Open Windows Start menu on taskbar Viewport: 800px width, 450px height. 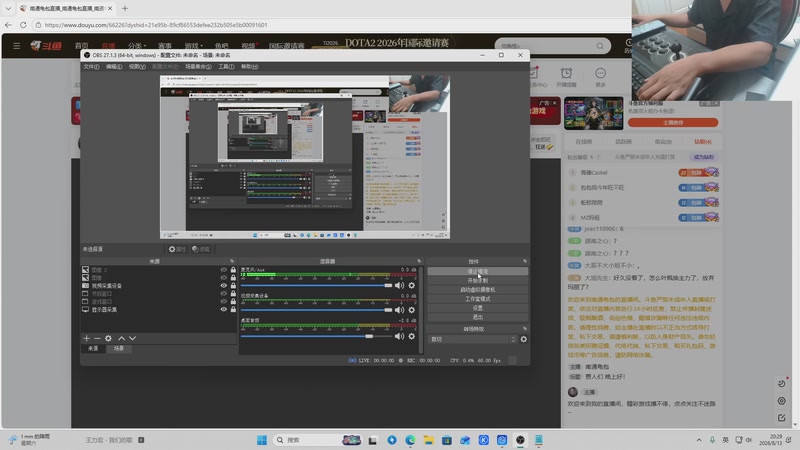pyautogui.click(x=262, y=440)
